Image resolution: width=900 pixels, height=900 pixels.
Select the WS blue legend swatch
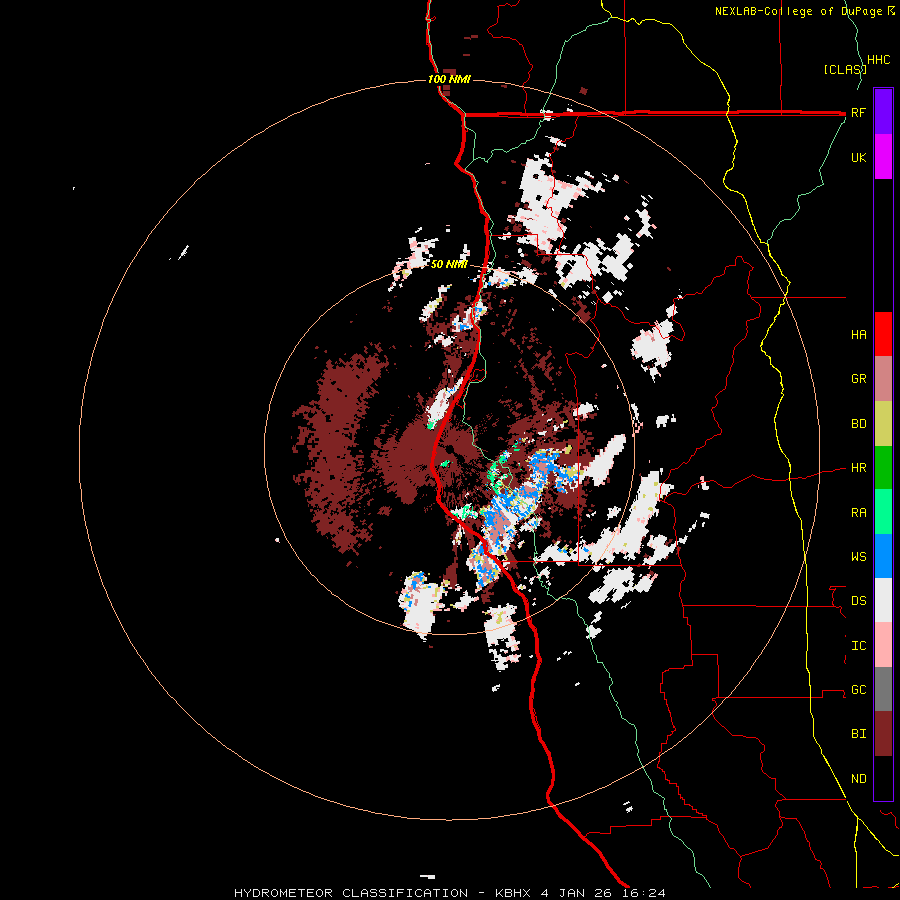[x=883, y=556]
